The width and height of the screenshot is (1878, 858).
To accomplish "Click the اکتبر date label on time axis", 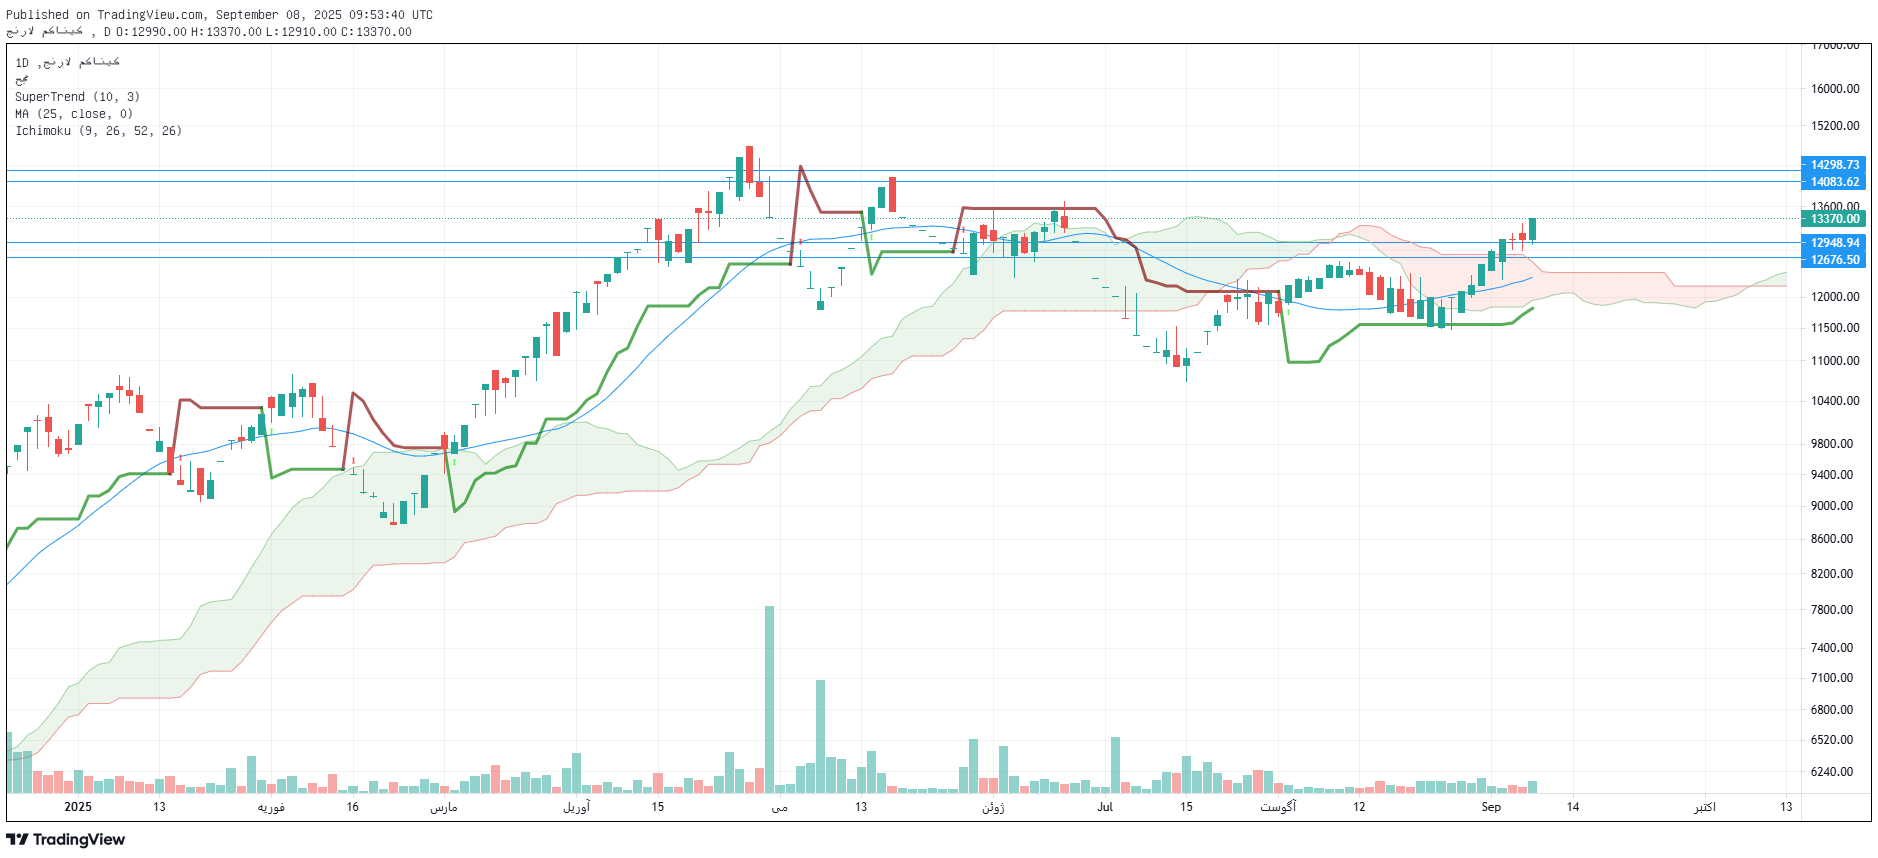I will [1704, 807].
